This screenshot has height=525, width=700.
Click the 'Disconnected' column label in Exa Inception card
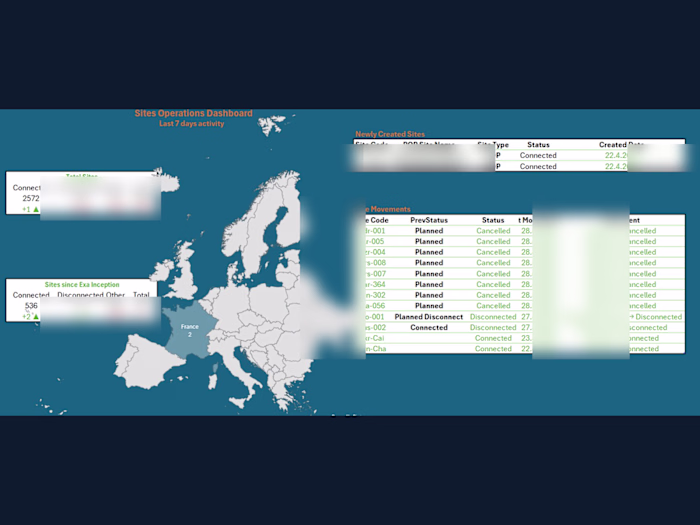tap(80, 295)
